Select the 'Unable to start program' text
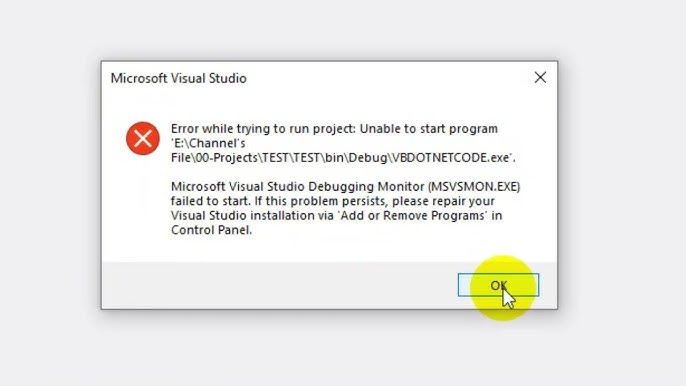The image size is (686, 386). point(429,129)
